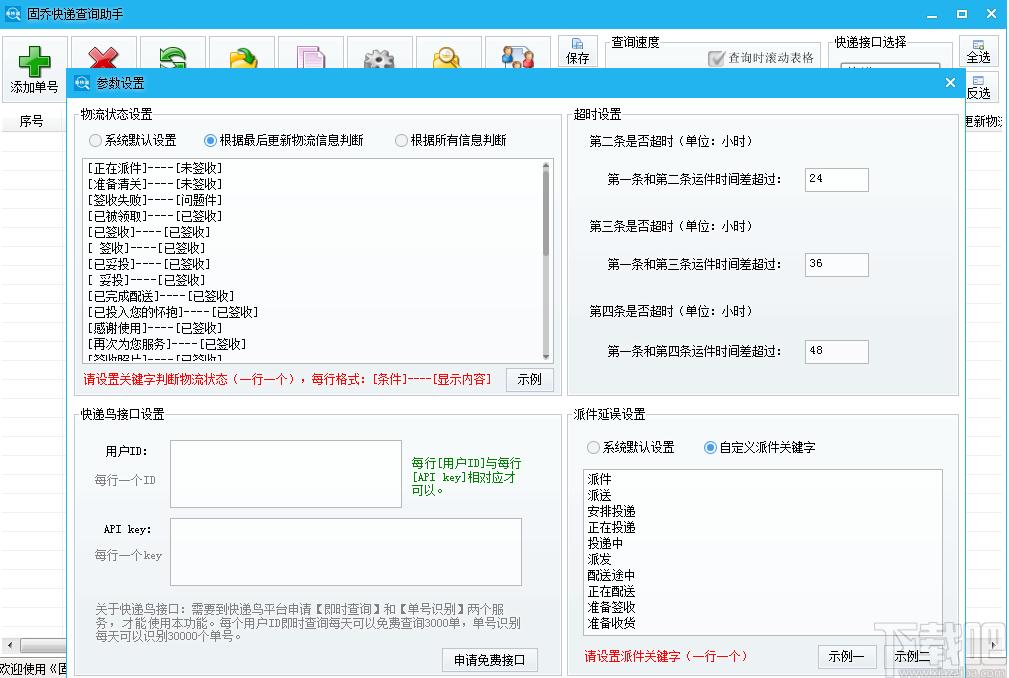Click the second-record timeout field showing 24

(837, 179)
